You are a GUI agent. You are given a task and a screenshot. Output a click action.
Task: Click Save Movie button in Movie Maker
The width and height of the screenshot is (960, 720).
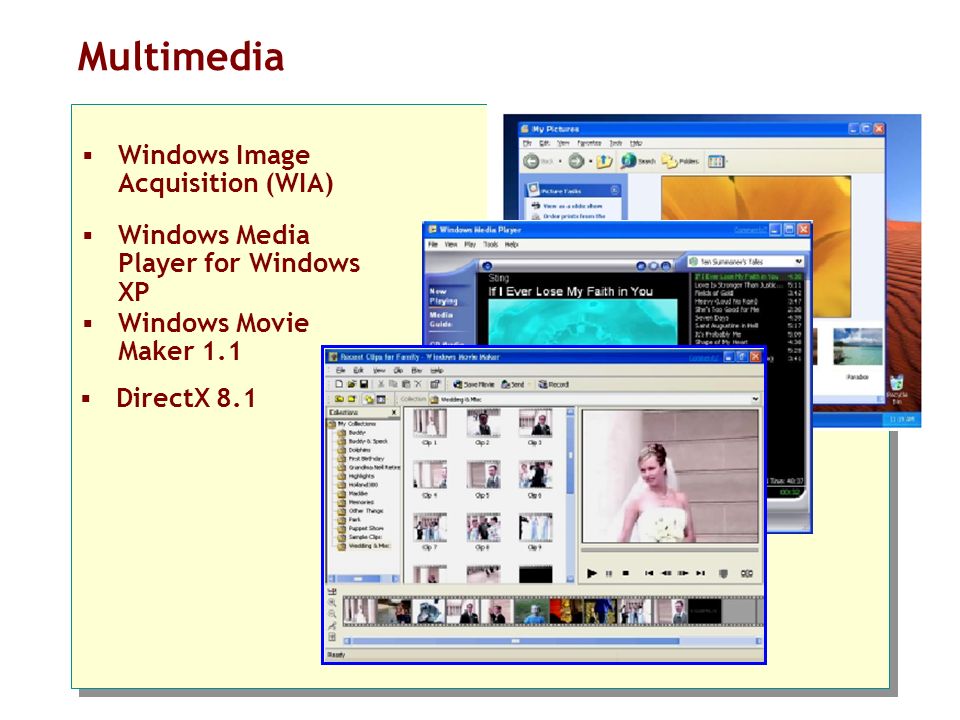coord(473,384)
